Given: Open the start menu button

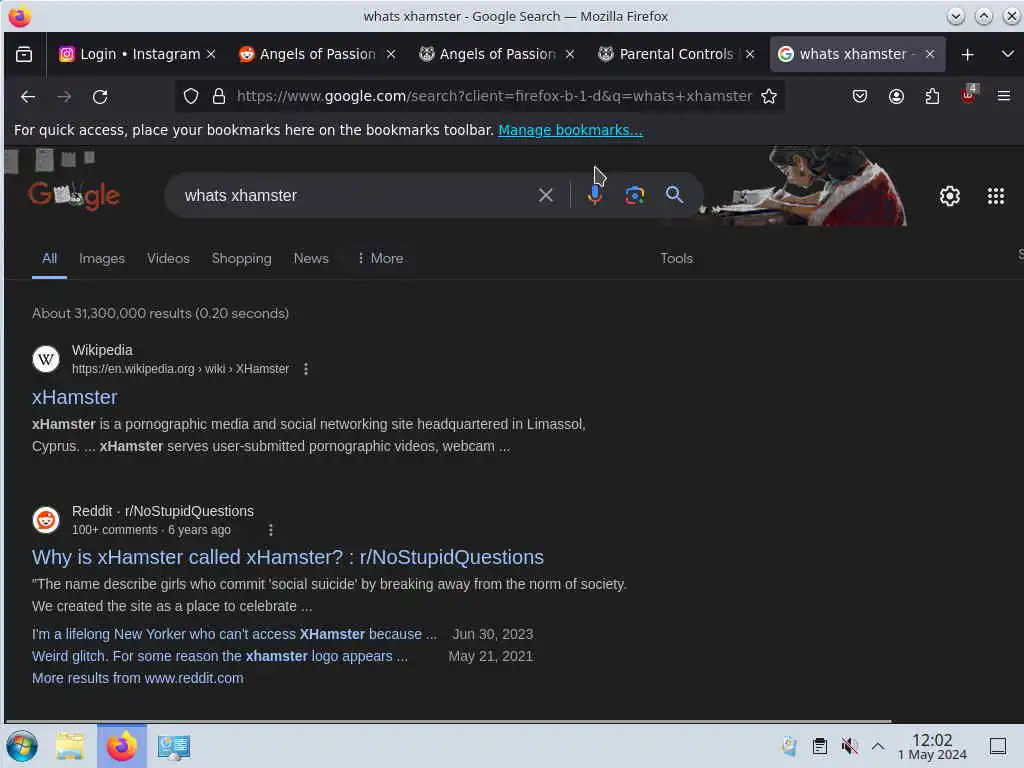Looking at the screenshot, I should pos(22,746).
